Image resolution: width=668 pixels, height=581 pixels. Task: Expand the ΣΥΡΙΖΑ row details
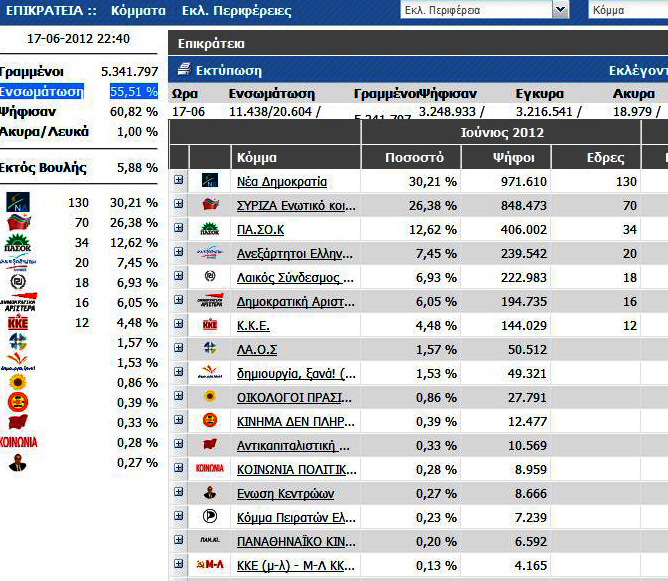coord(179,205)
